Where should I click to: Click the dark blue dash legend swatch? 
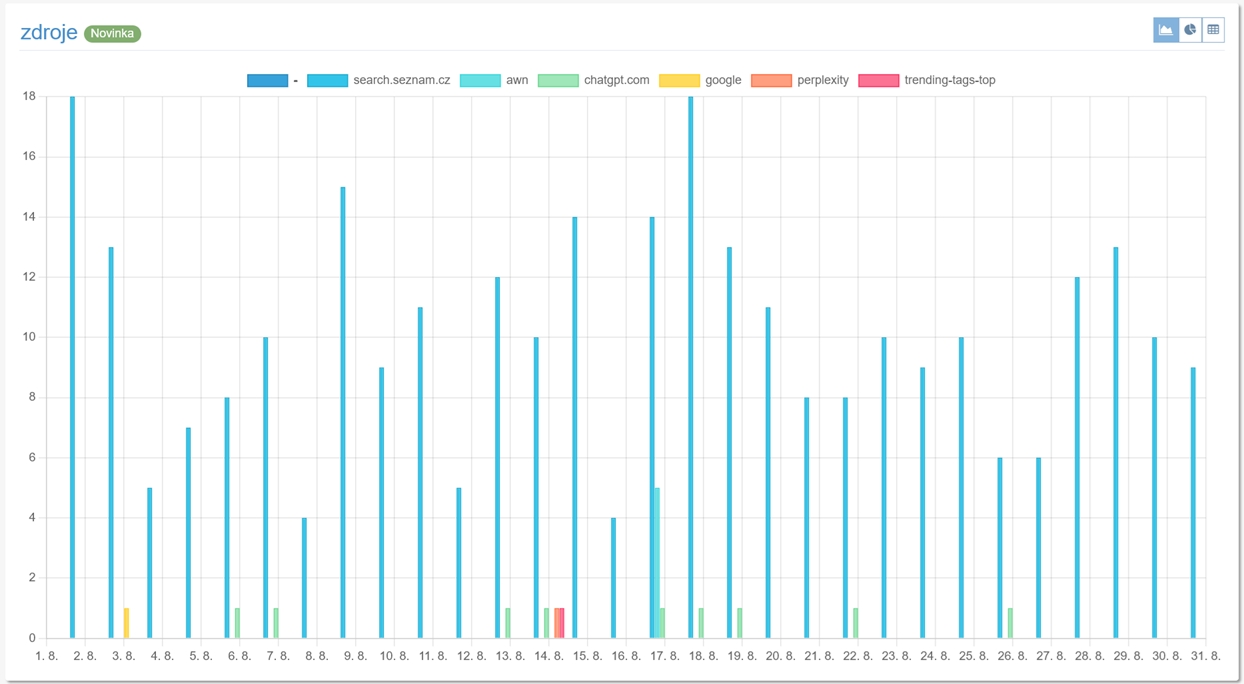coord(267,80)
